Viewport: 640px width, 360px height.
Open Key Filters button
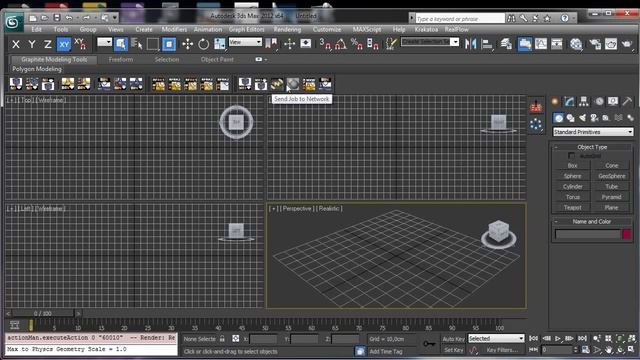tap(502, 350)
